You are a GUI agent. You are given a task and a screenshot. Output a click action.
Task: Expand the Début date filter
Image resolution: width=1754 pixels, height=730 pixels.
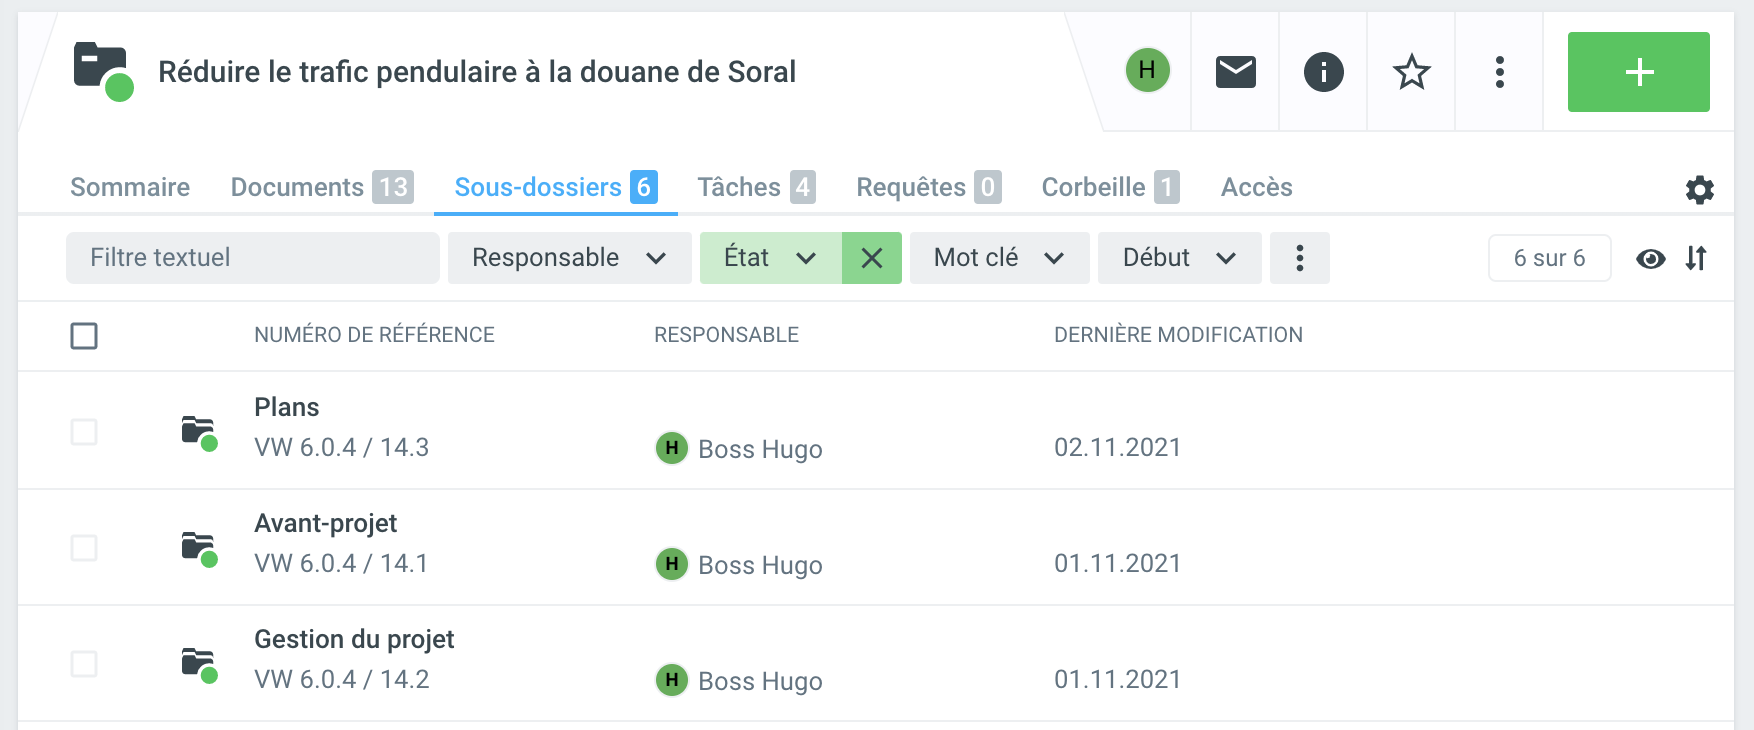(x=1179, y=258)
